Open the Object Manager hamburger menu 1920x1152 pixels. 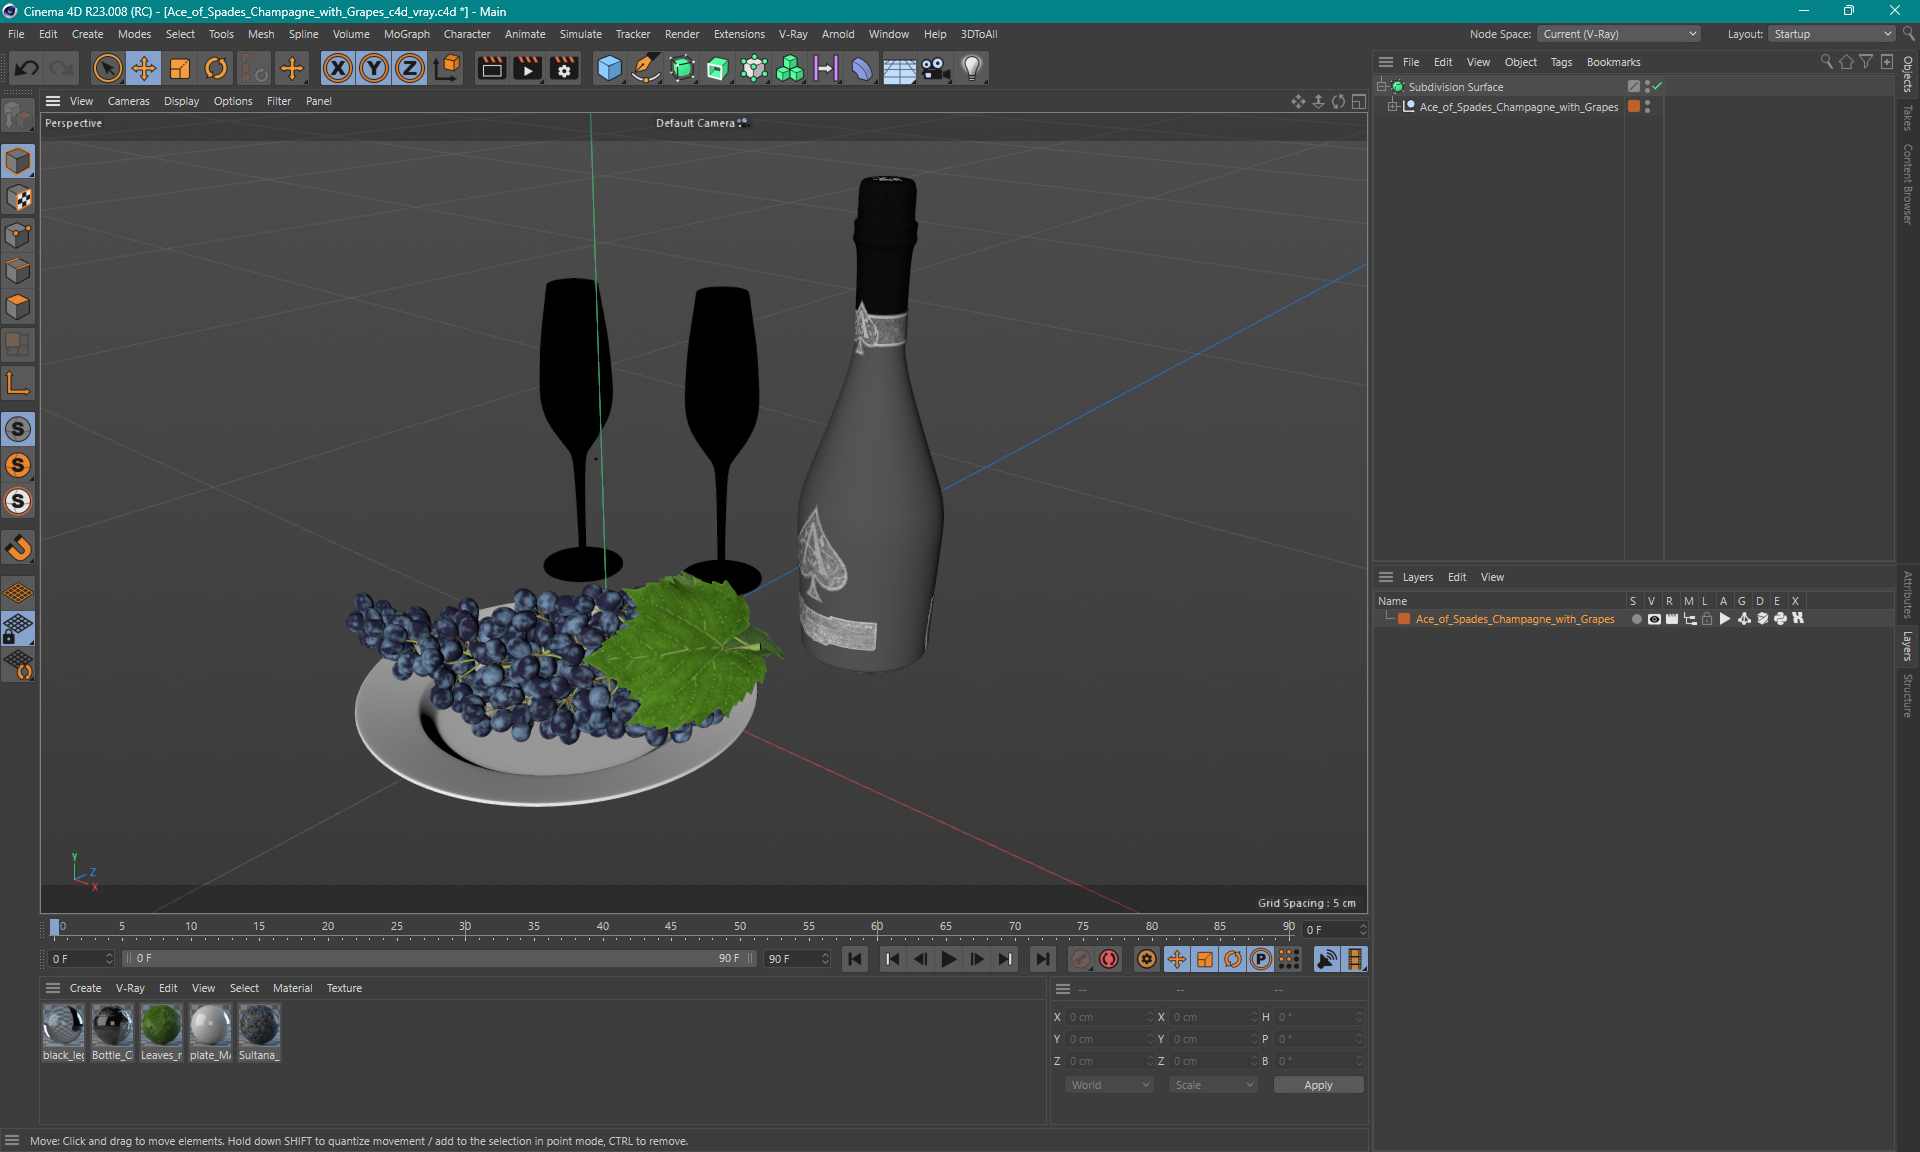click(x=1386, y=62)
